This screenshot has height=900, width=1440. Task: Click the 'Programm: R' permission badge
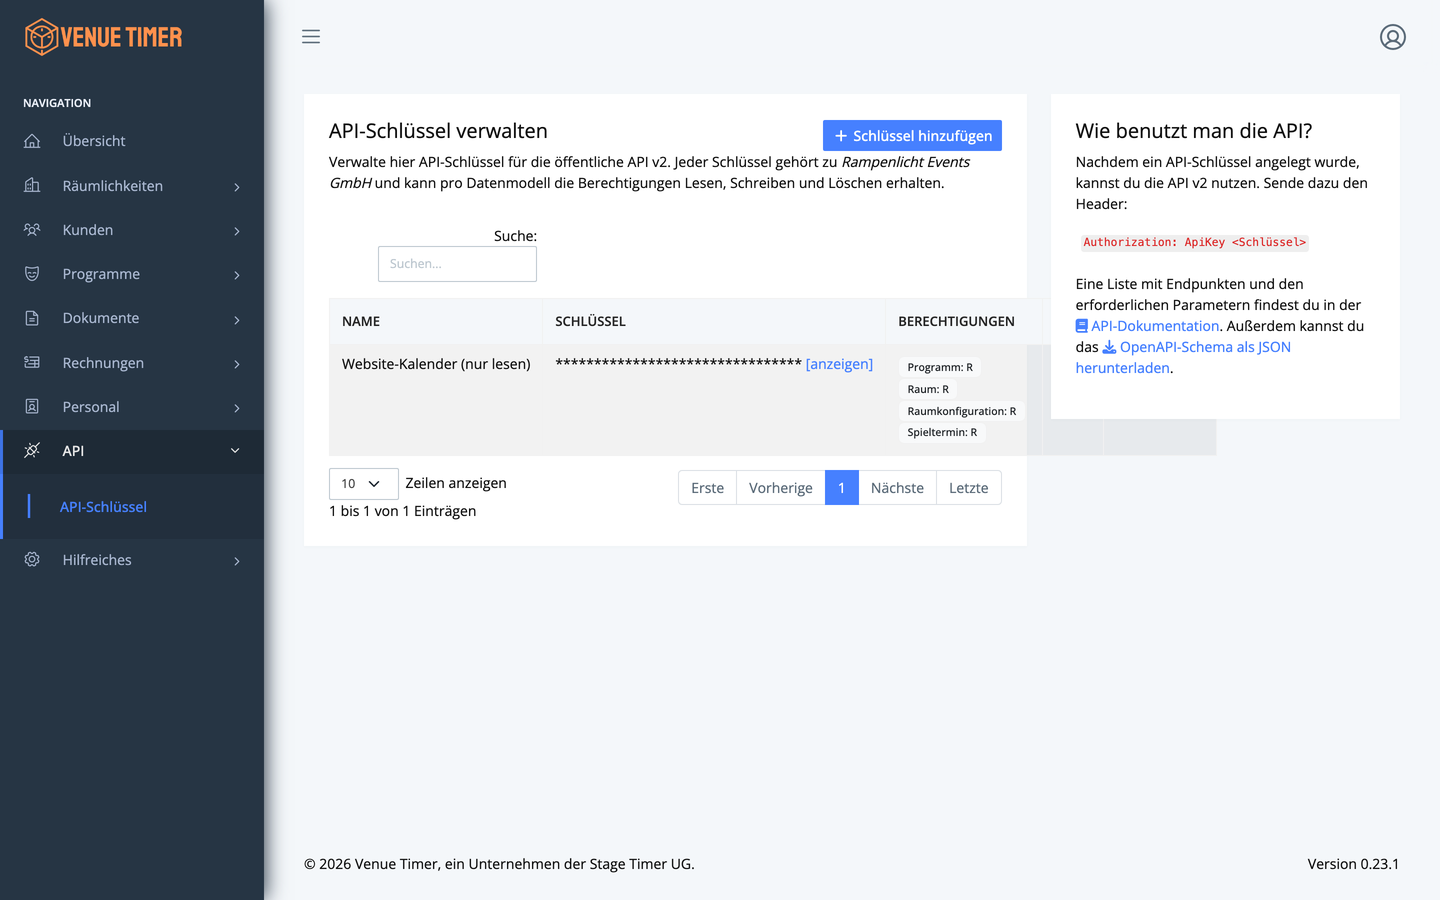[940, 367]
